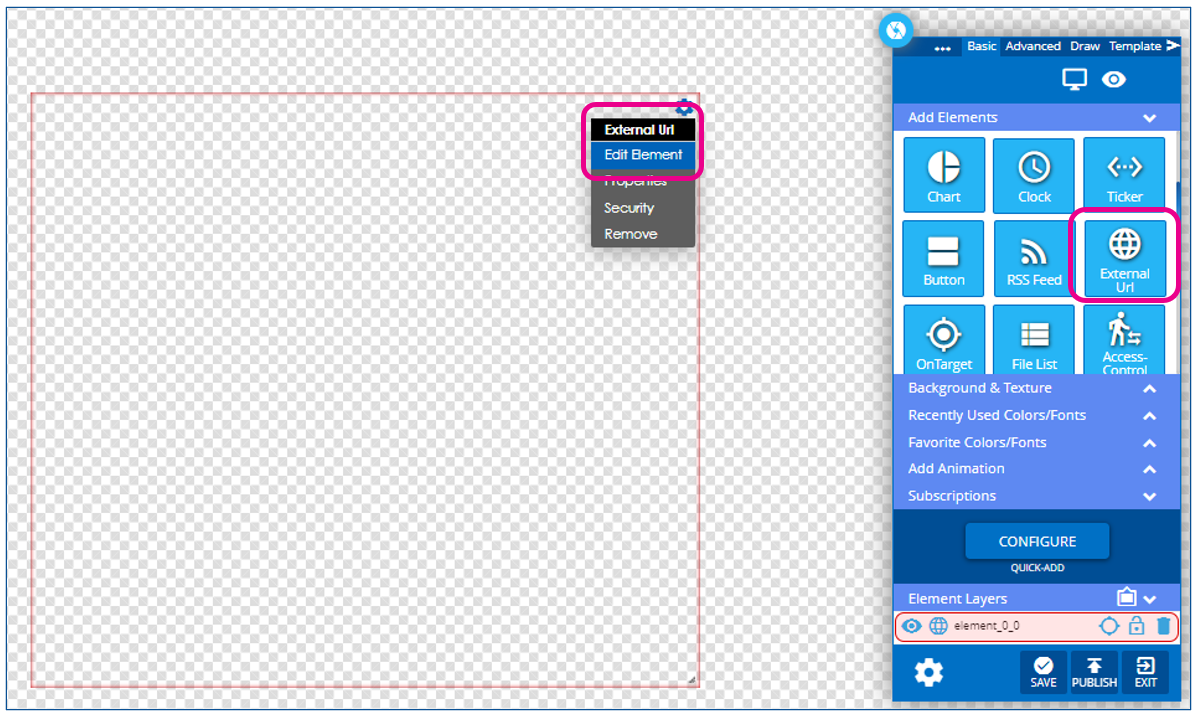Delete element_0_0 using the trash icon
This screenshot has width=1196, height=718.
click(1164, 626)
